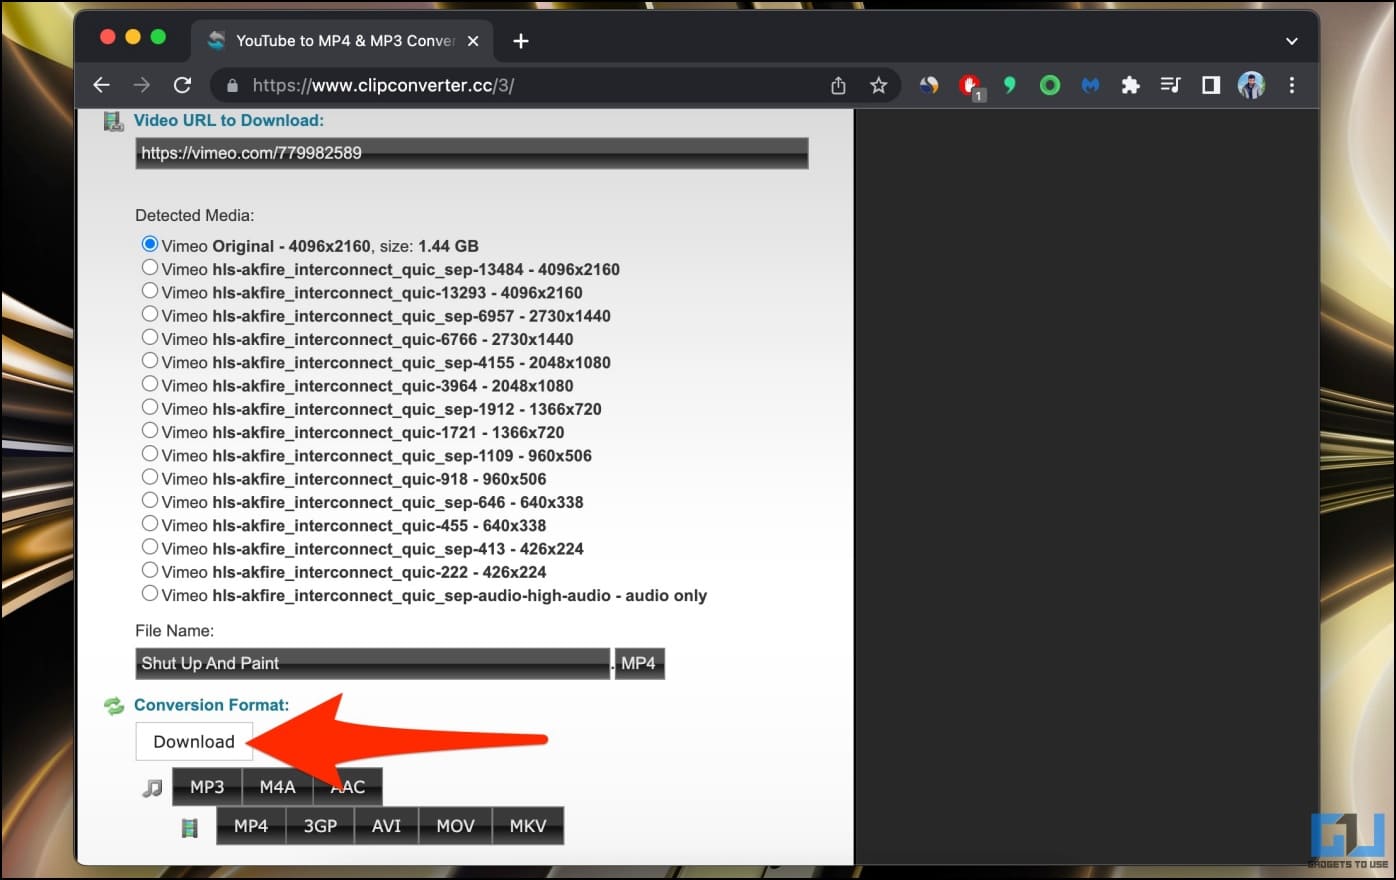
Task: Select the MOV video format
Action: pyautogui.click(x=455, y=826)
